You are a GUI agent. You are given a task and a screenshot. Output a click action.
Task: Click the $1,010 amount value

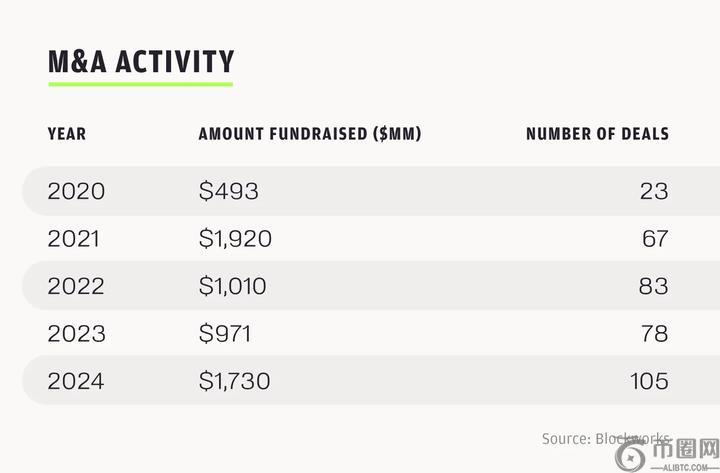point(233,286)
